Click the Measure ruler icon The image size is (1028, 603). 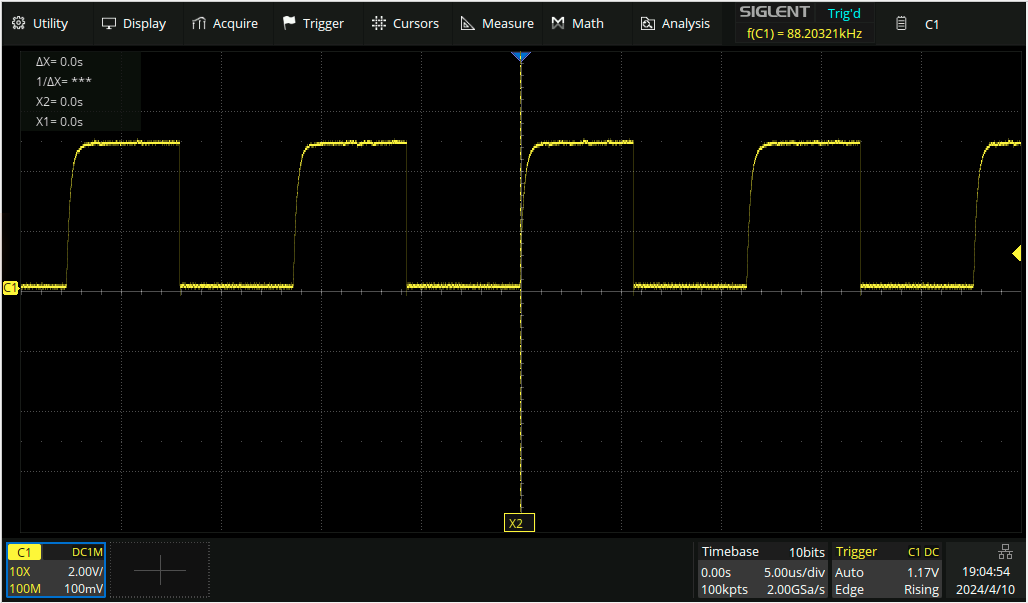467,23
